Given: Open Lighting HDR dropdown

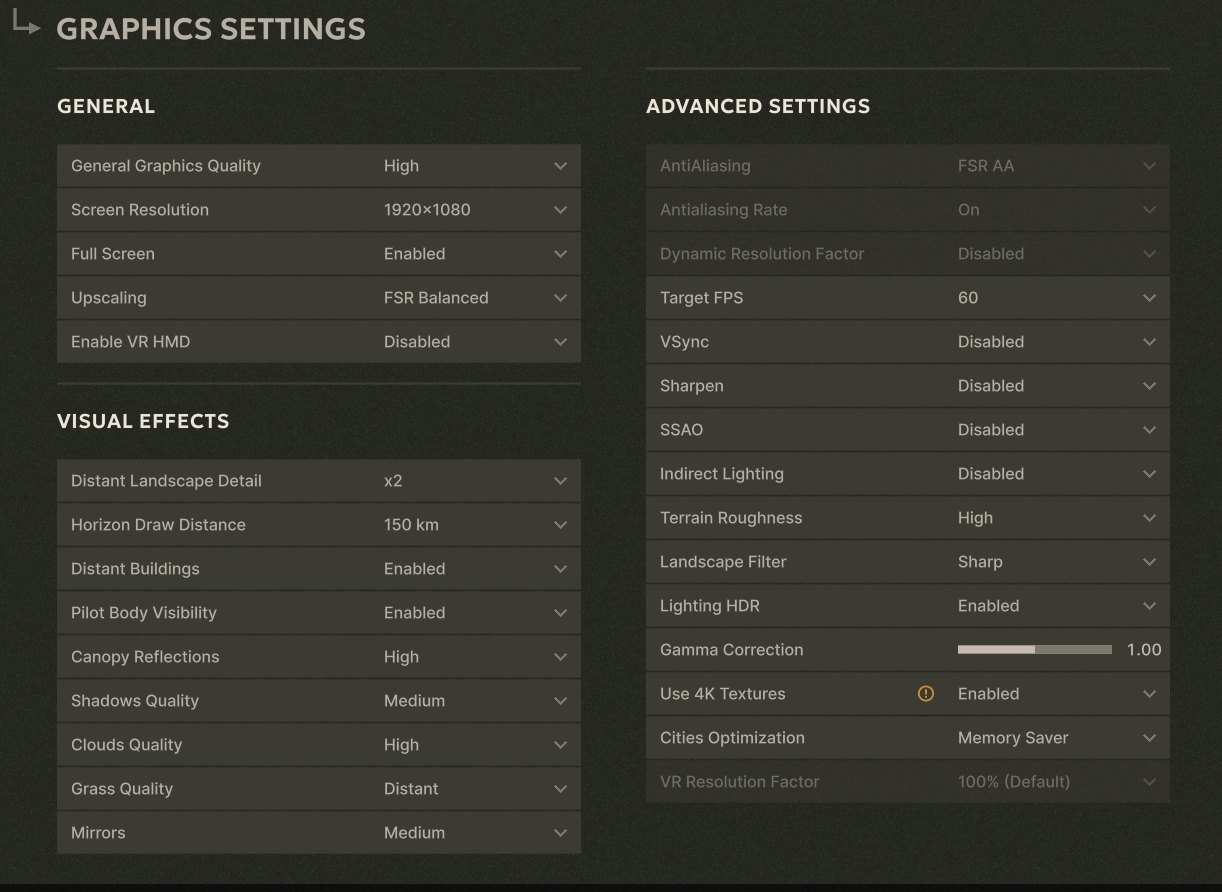Looking at the screenshot, I should [x=908, y=606].
